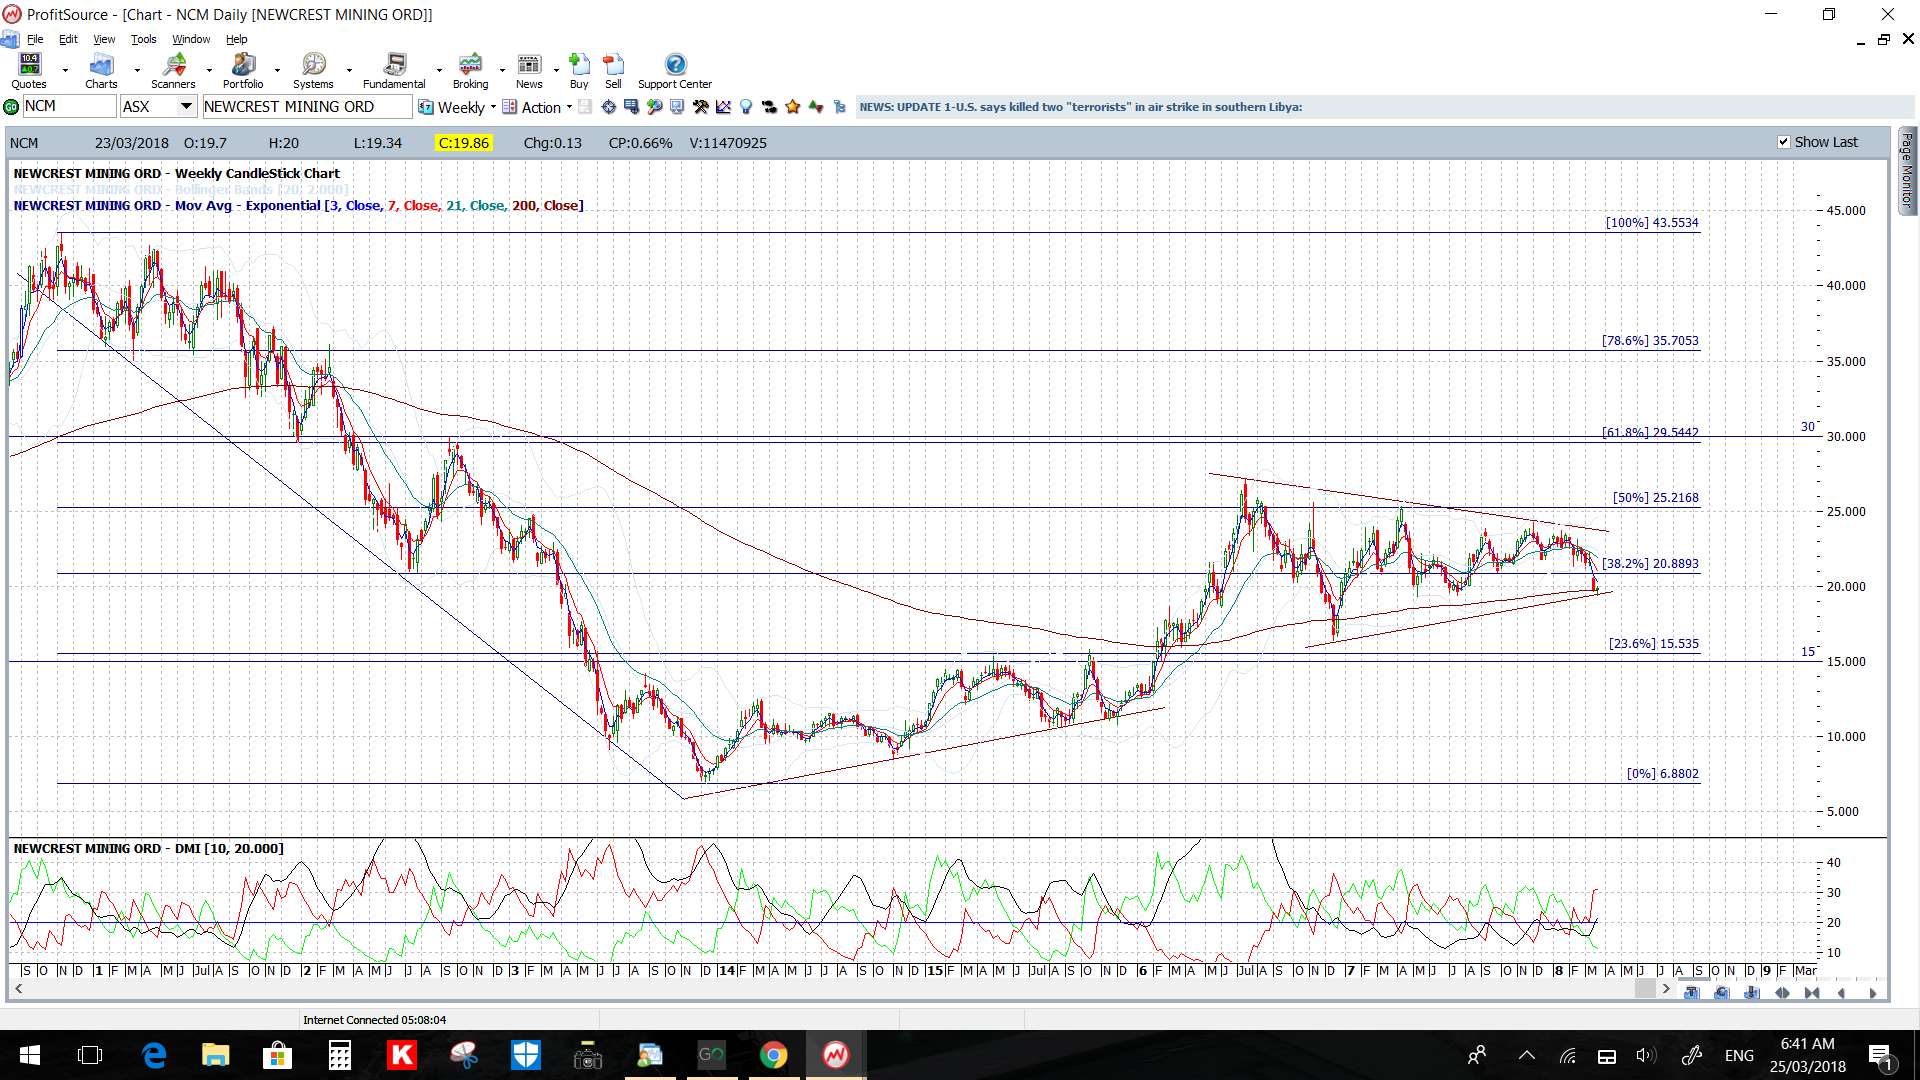Open Google Chrome from the taskbar

(773, 1055)
